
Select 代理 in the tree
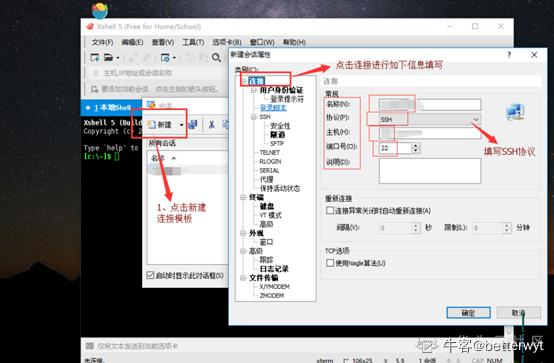pyautogui.click(x=267, y=179)
